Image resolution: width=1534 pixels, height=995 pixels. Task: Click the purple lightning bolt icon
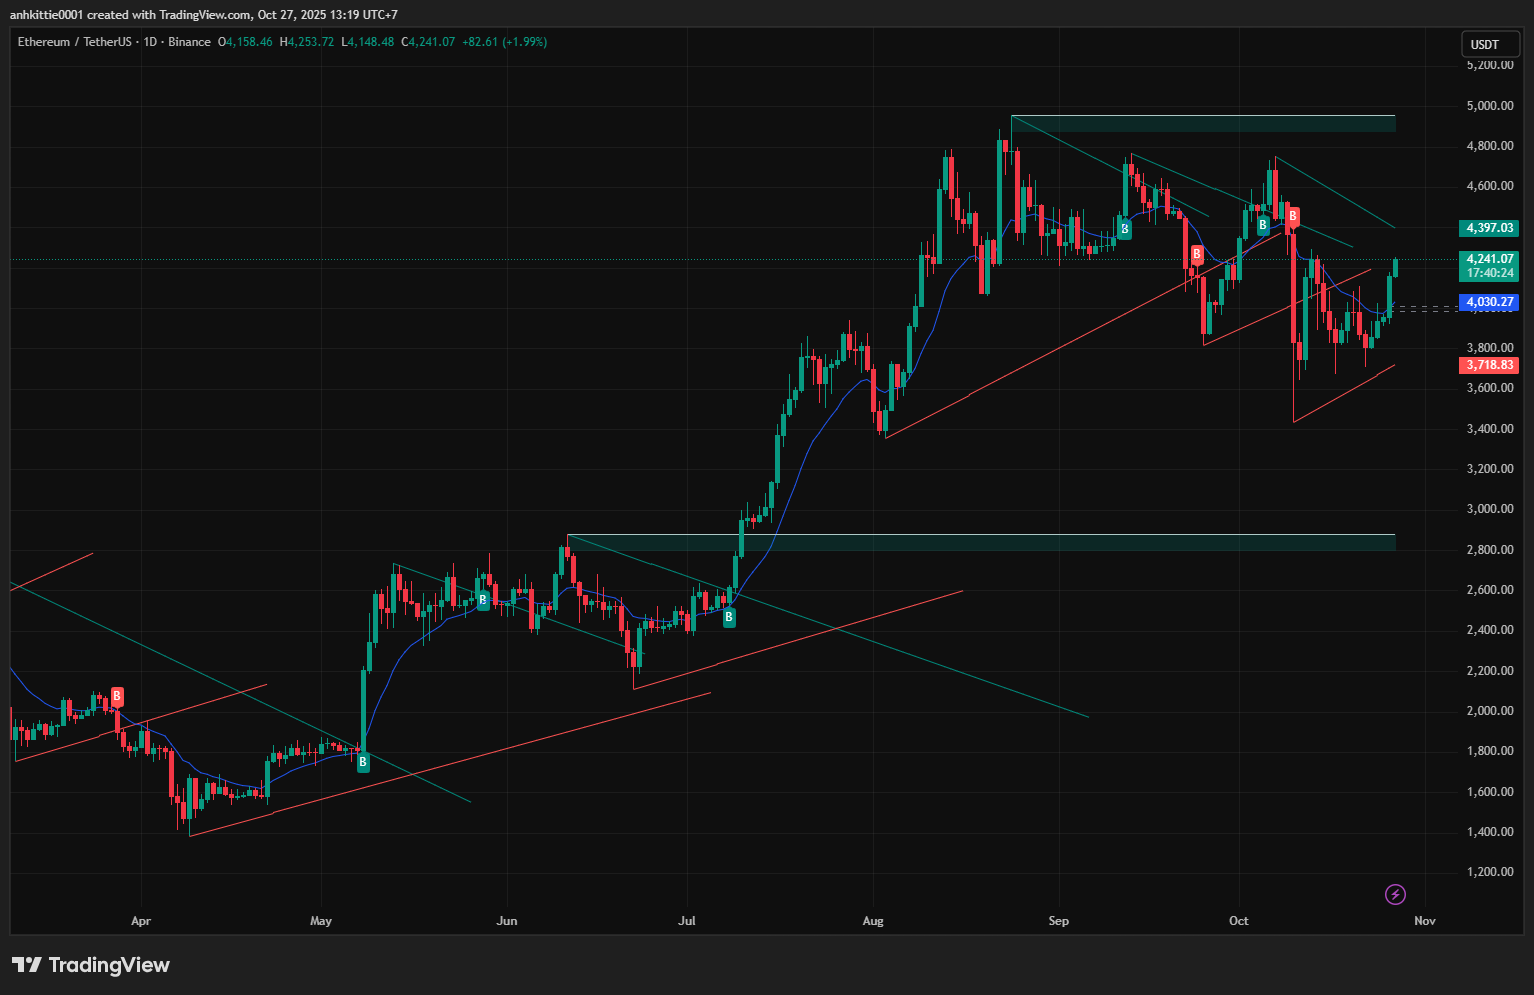coord(1395,894)
